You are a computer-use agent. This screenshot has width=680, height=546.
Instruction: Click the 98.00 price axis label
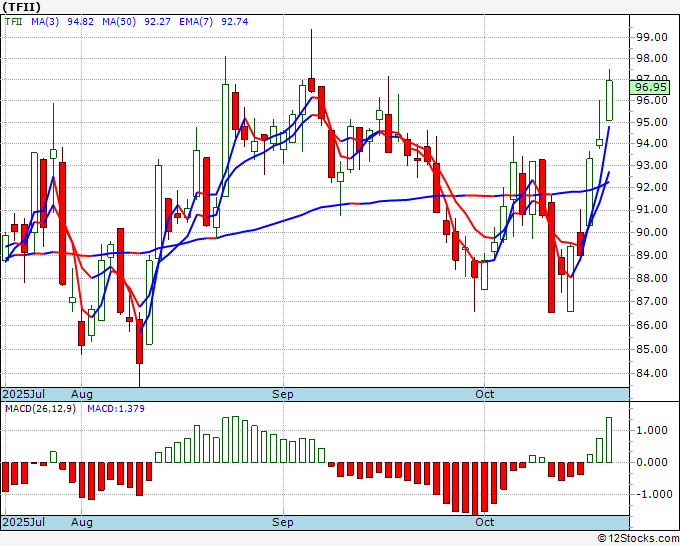pyautogui.click(x=651, y=58)
